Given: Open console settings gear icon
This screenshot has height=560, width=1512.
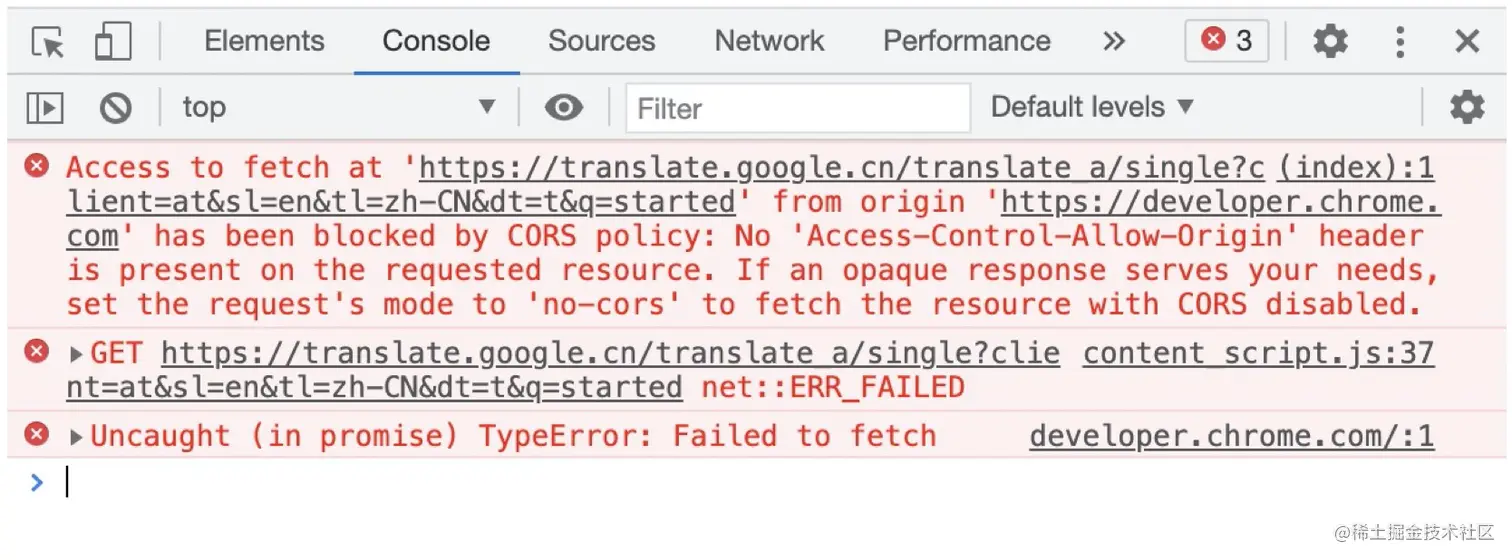Looking at the screenshot, I should click(1467, 107).
